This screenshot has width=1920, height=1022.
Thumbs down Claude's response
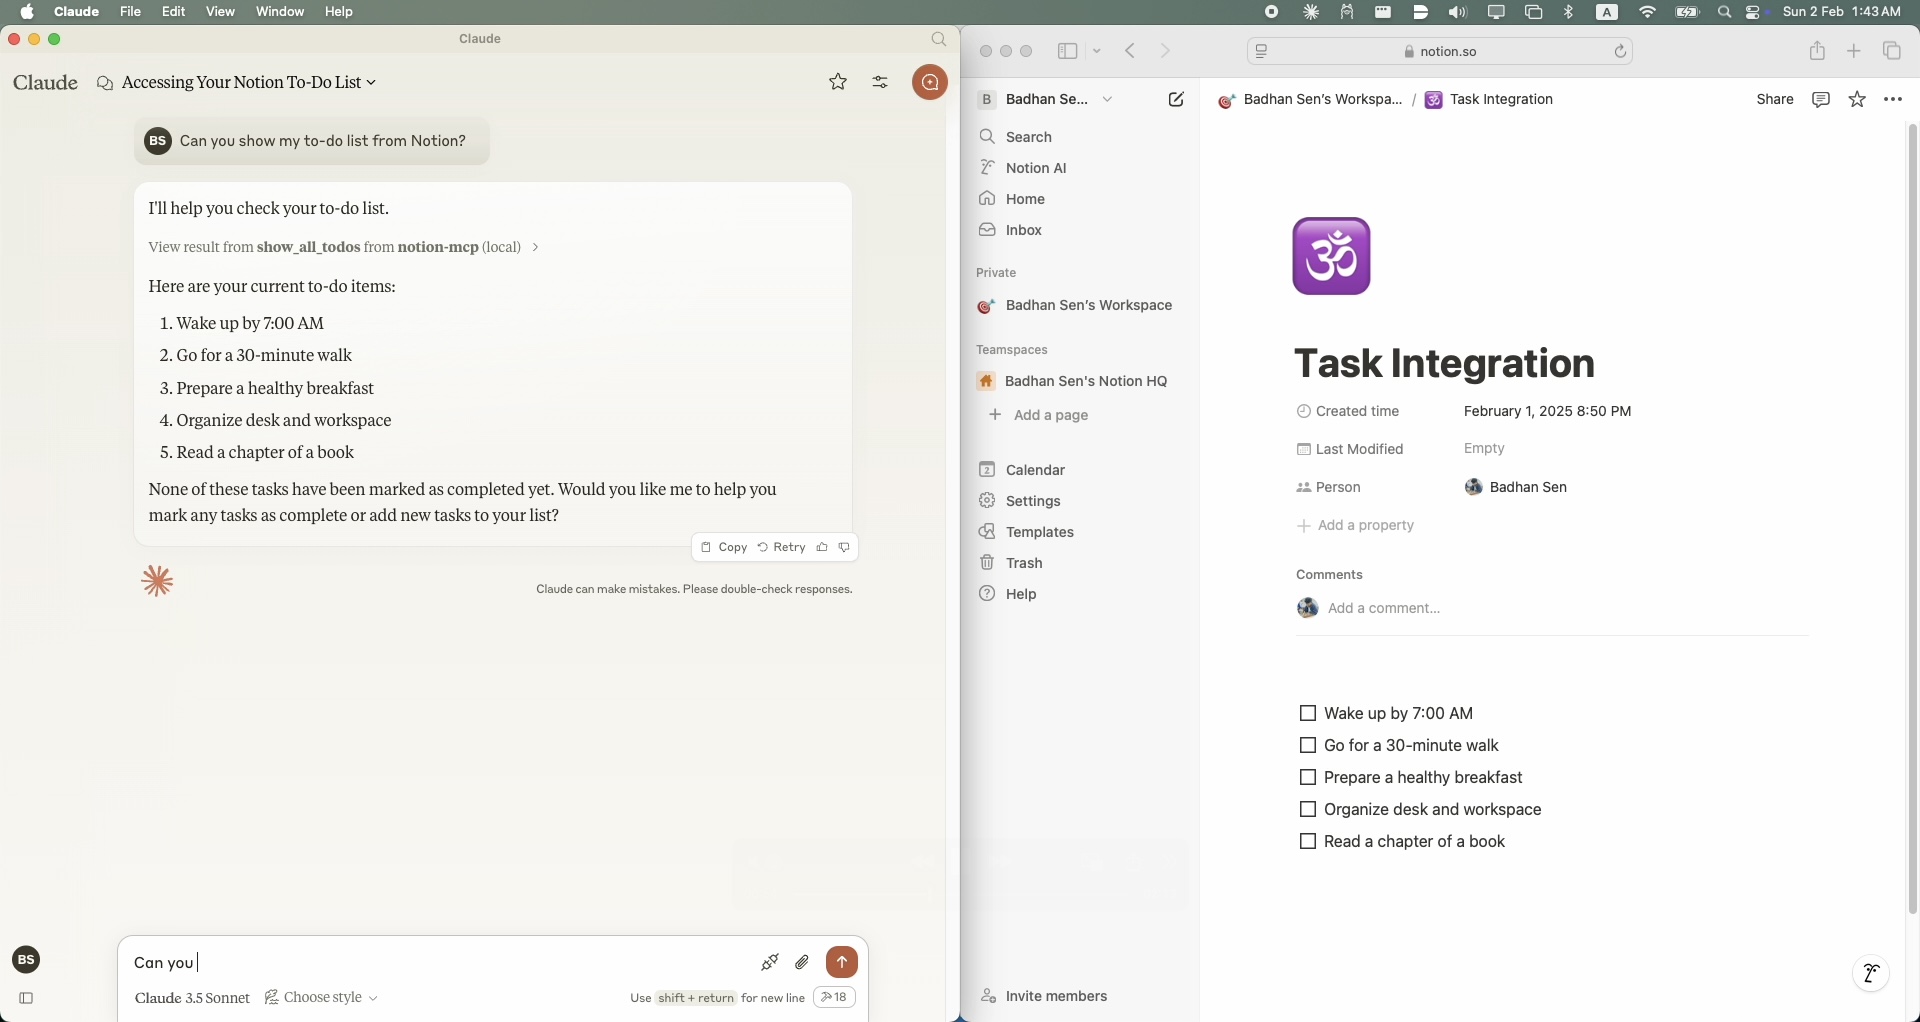[x=845, y=548]
